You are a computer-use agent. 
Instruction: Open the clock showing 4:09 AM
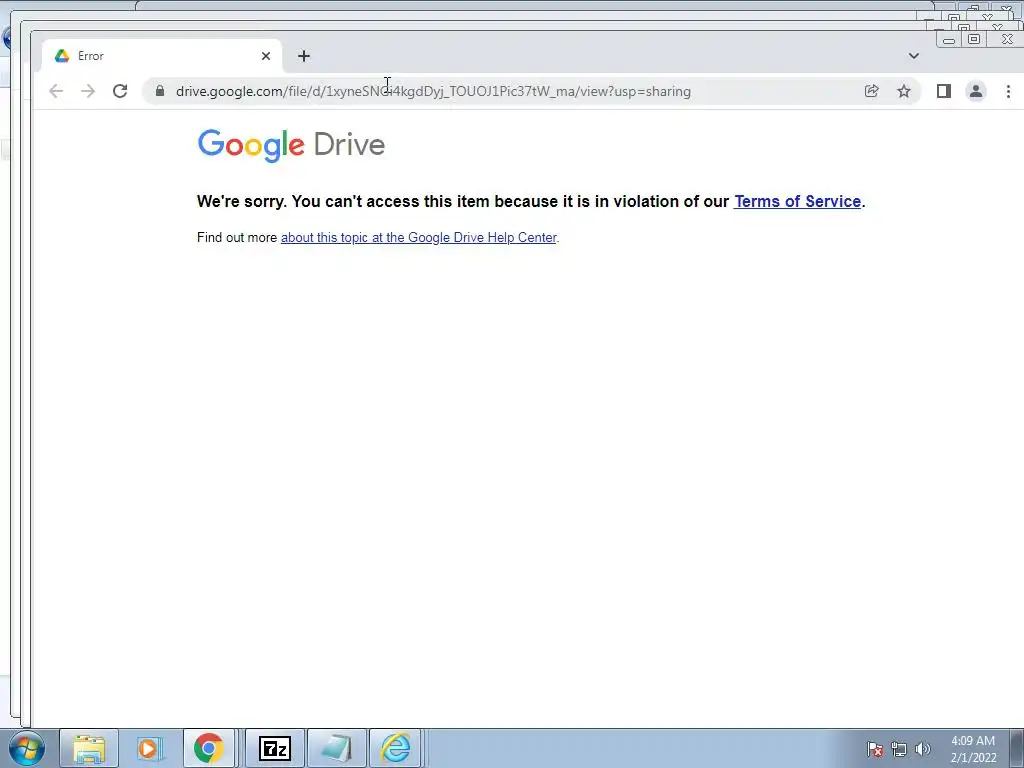[x=973, y=749]
